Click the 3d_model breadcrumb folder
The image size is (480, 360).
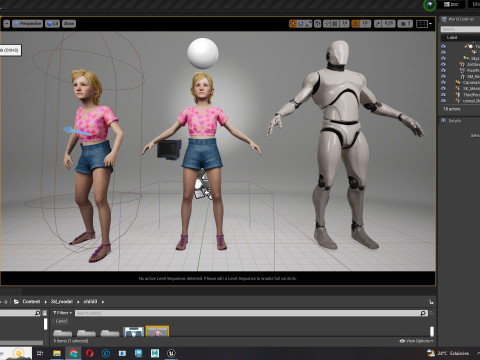62,302
